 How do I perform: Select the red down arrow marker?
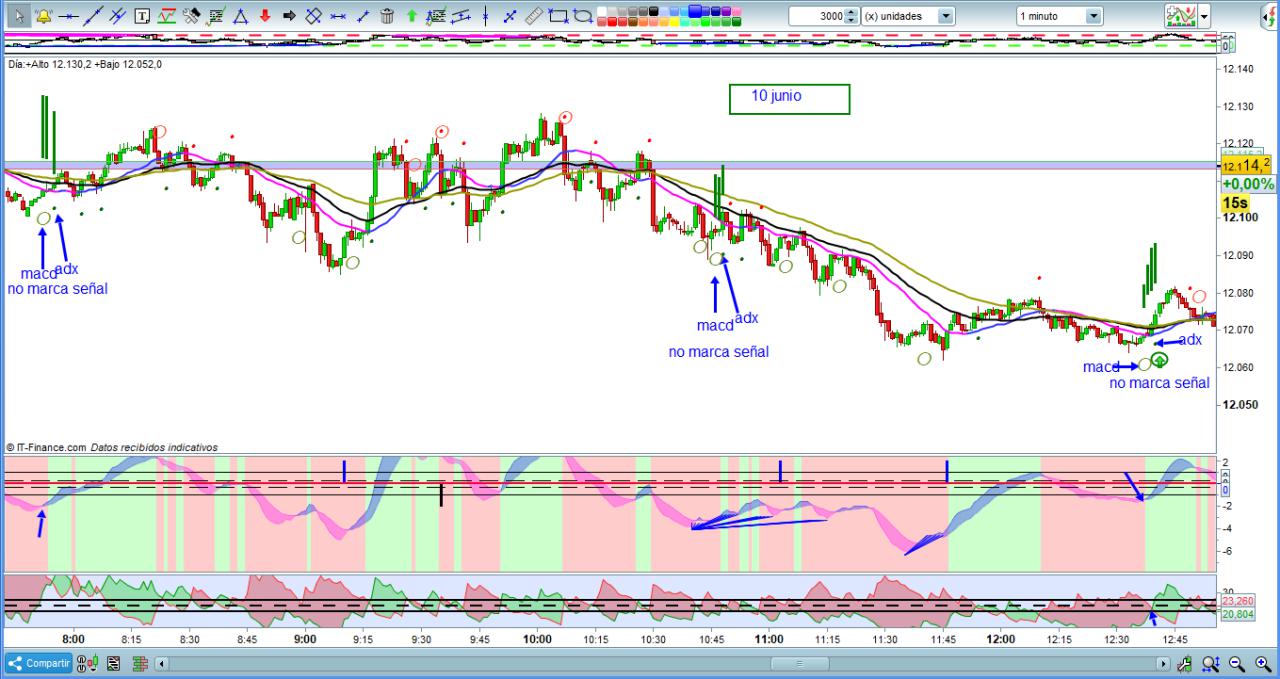(265, 16)
